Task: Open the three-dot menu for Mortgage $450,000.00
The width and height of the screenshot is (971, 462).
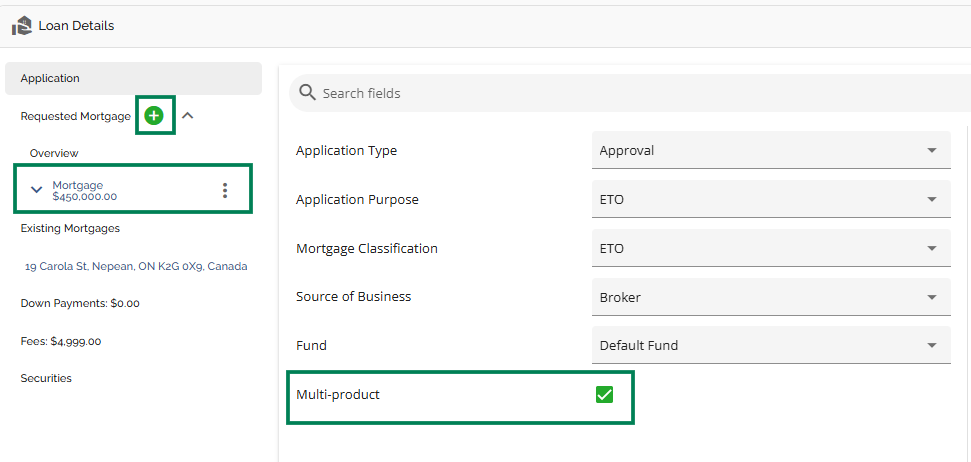Action: [x=225, y=190]
